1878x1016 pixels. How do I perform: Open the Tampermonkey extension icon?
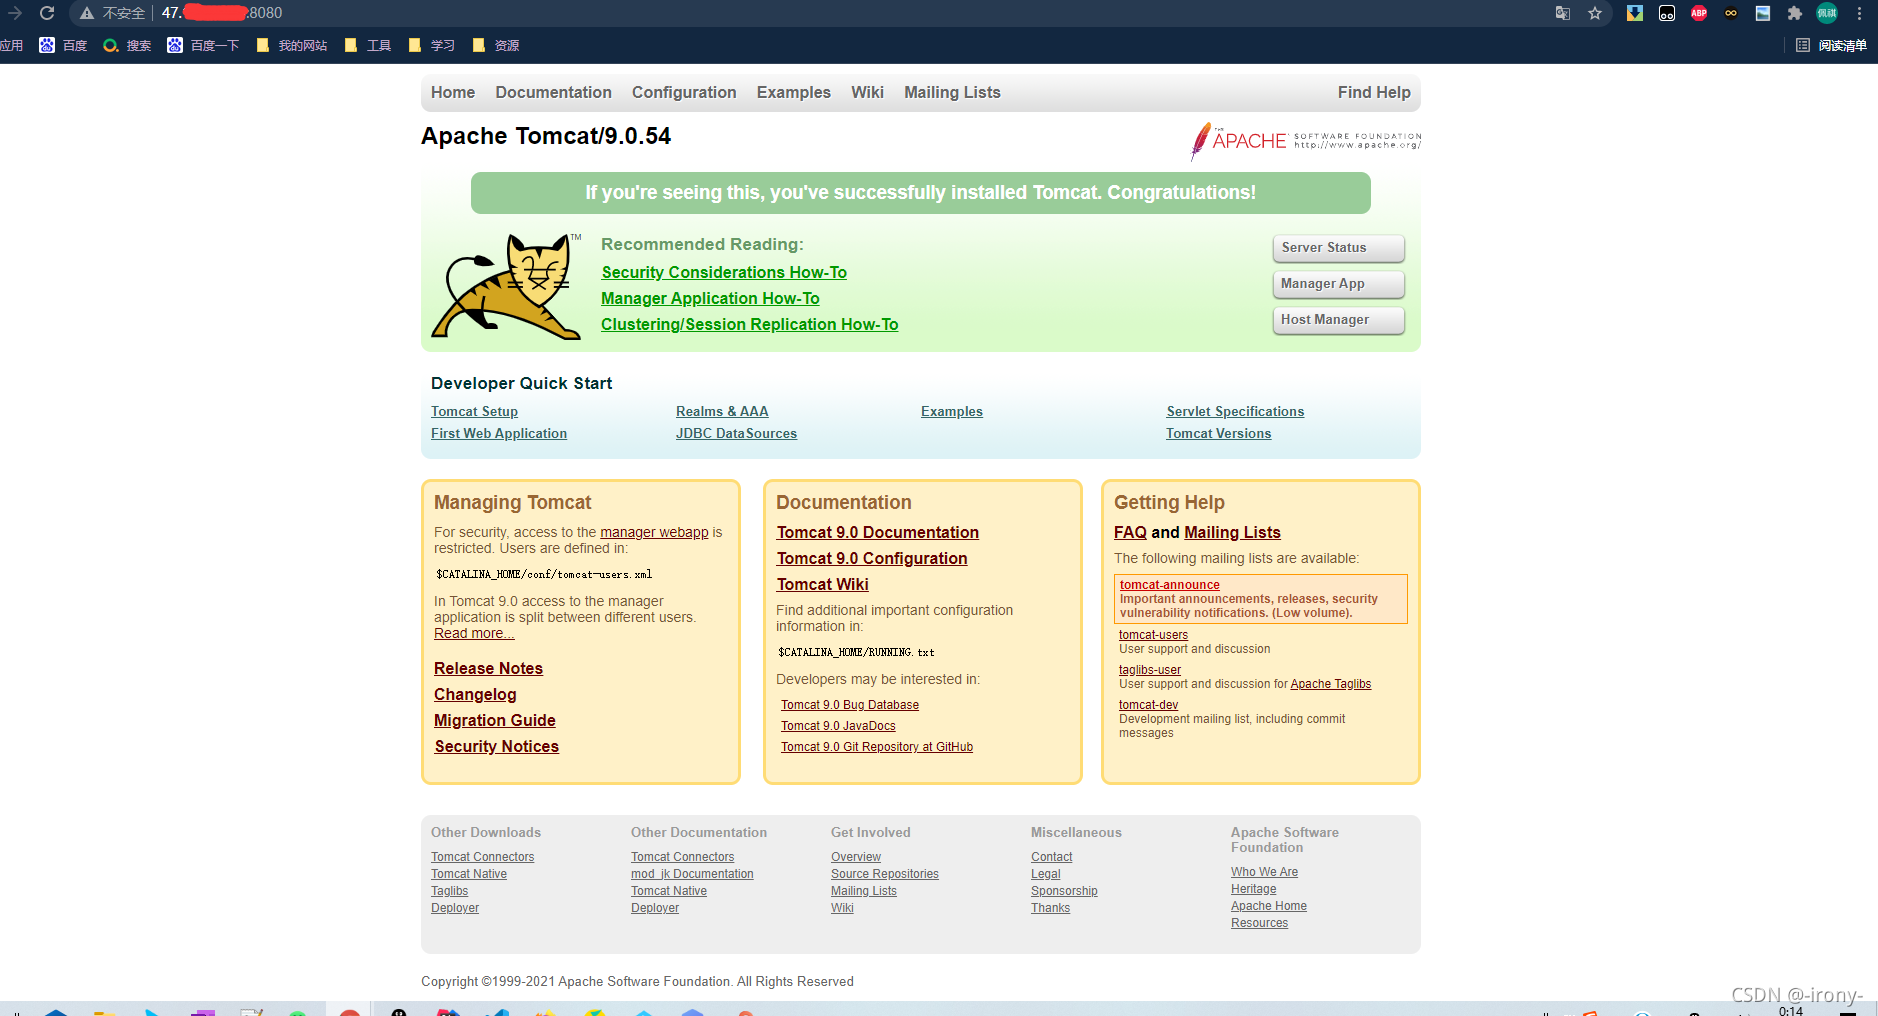tap(1667, 13)
